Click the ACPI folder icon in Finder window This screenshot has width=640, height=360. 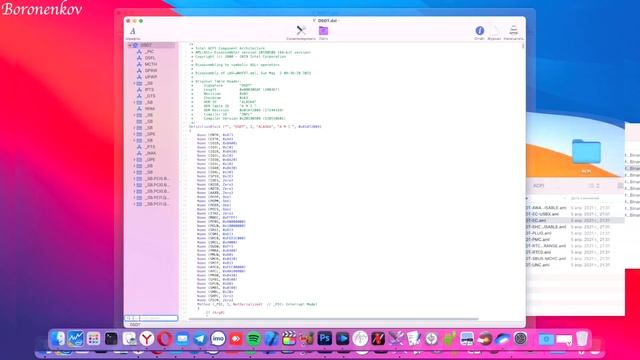point(586,152)
